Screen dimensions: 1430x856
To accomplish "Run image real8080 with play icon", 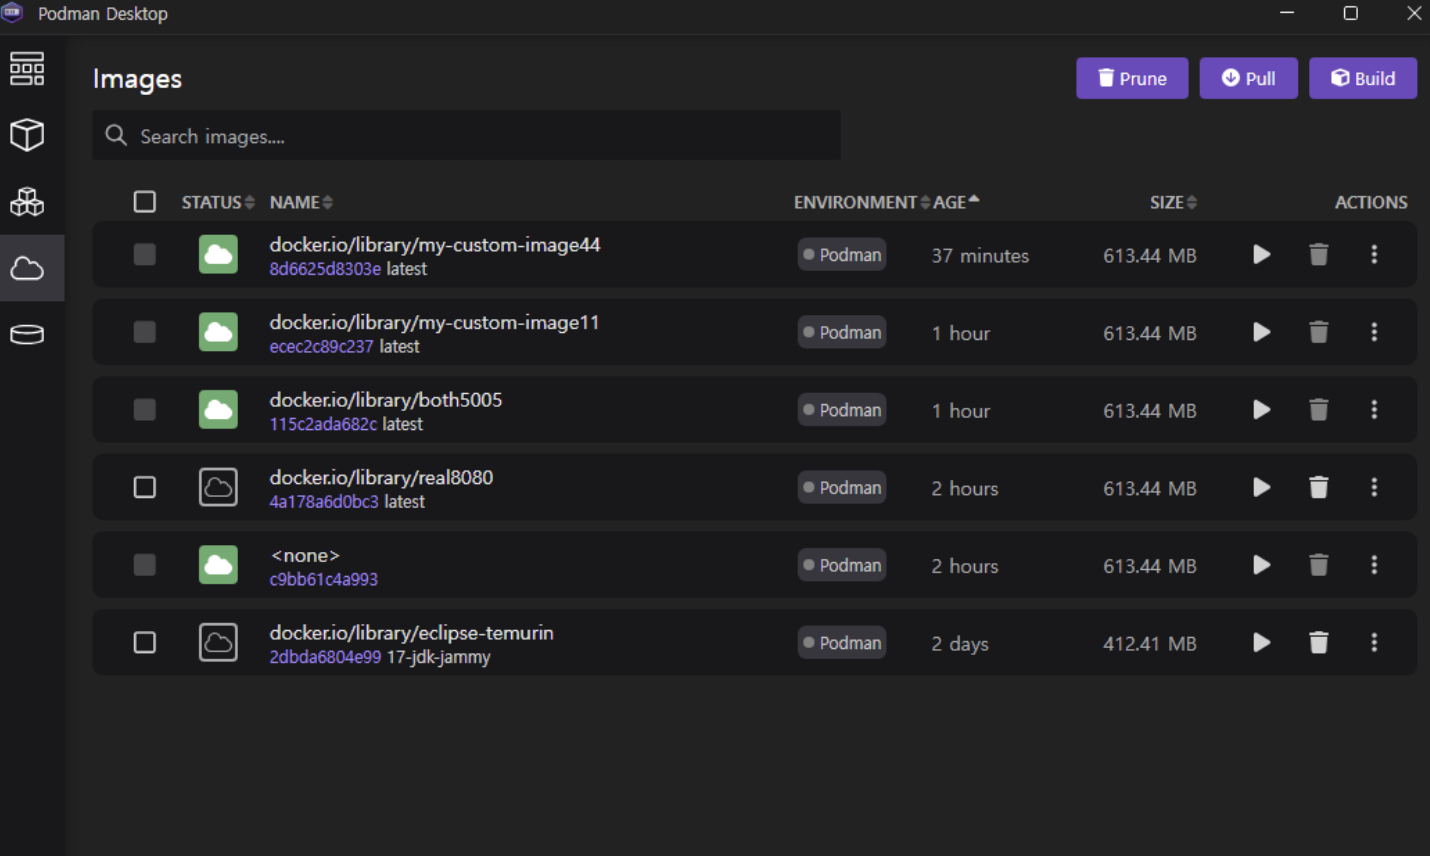I will [1262, 487].
